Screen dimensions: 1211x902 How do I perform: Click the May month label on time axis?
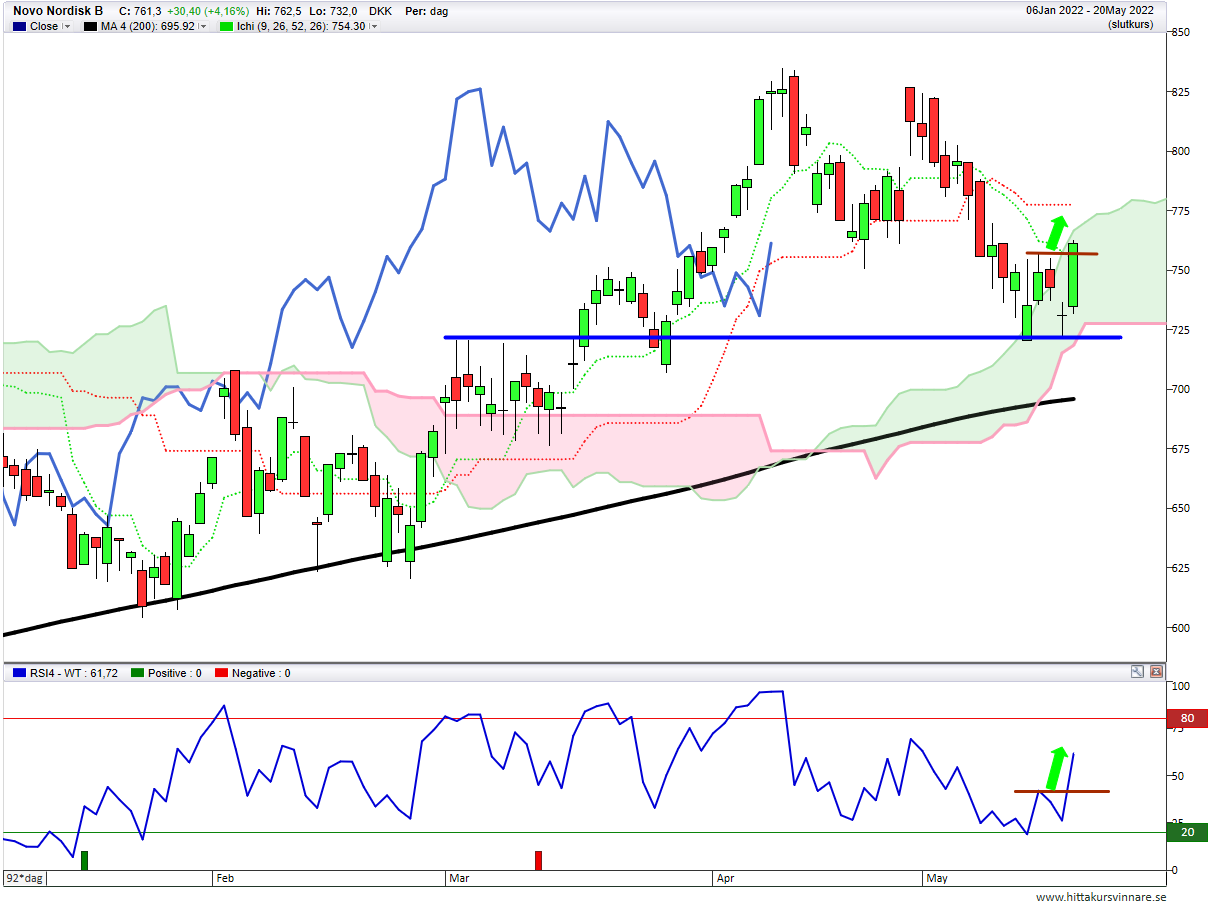pyautogui.click(x=937, y=879)
